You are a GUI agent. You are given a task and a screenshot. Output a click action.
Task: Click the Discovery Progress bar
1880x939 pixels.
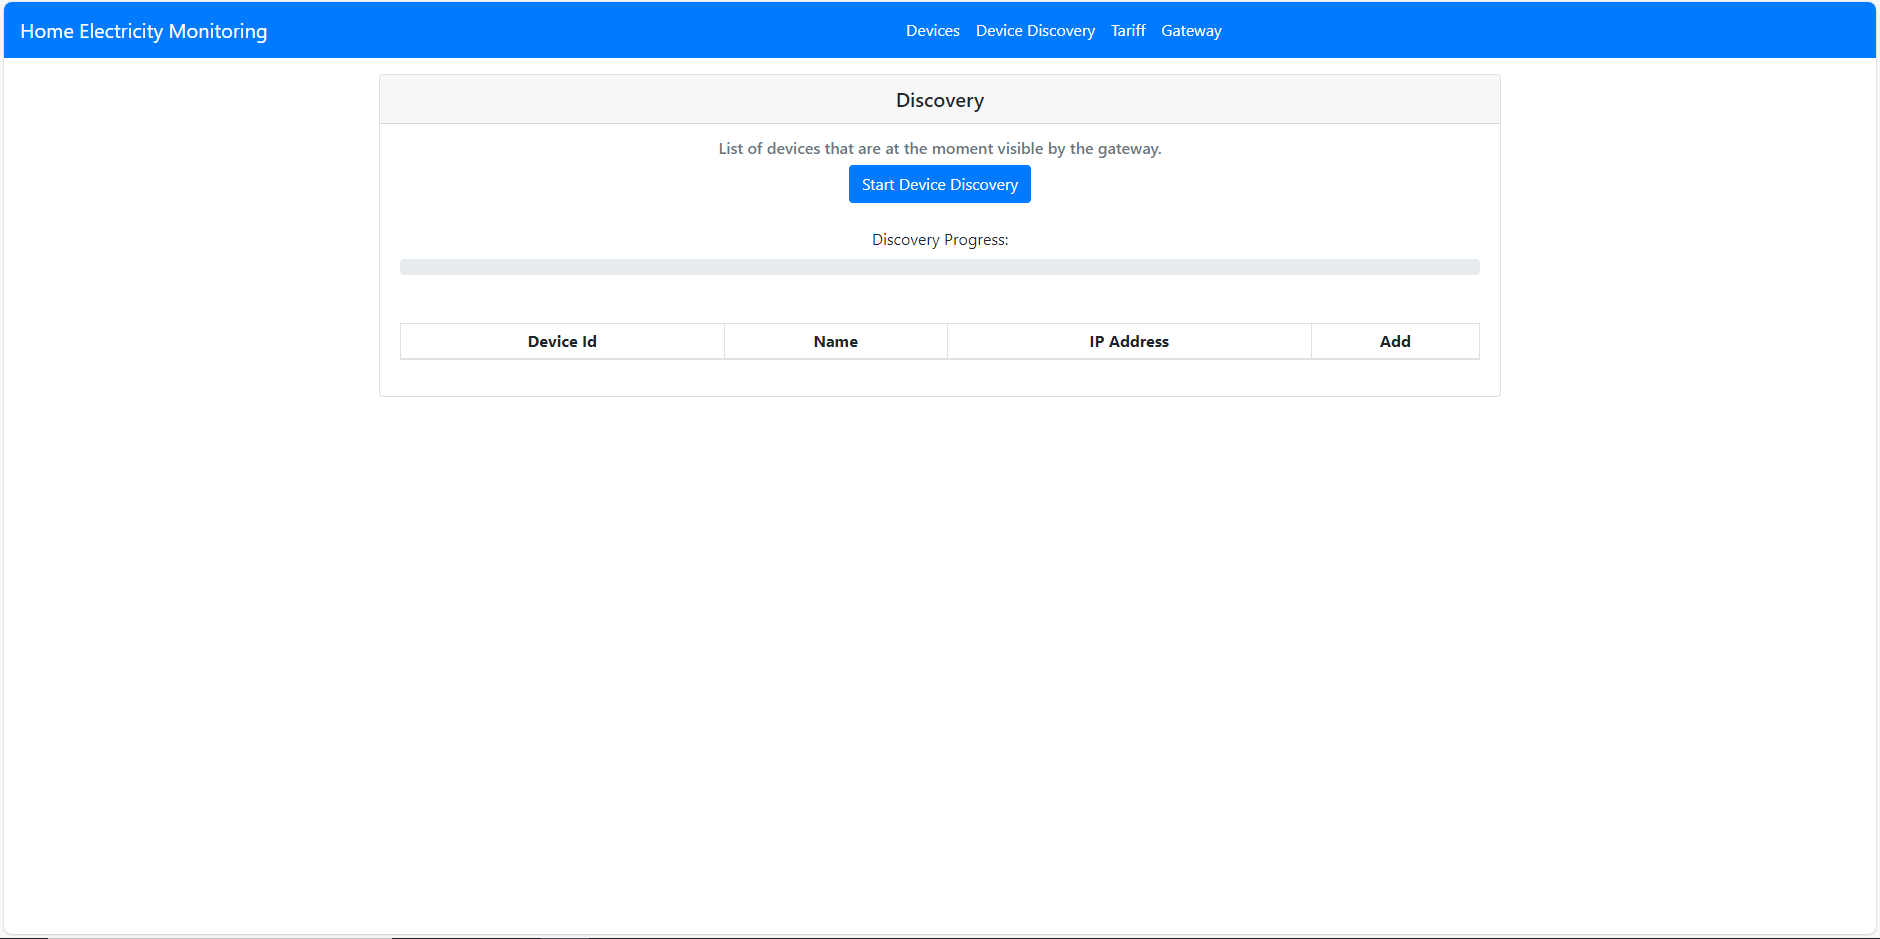click(939, 266)
